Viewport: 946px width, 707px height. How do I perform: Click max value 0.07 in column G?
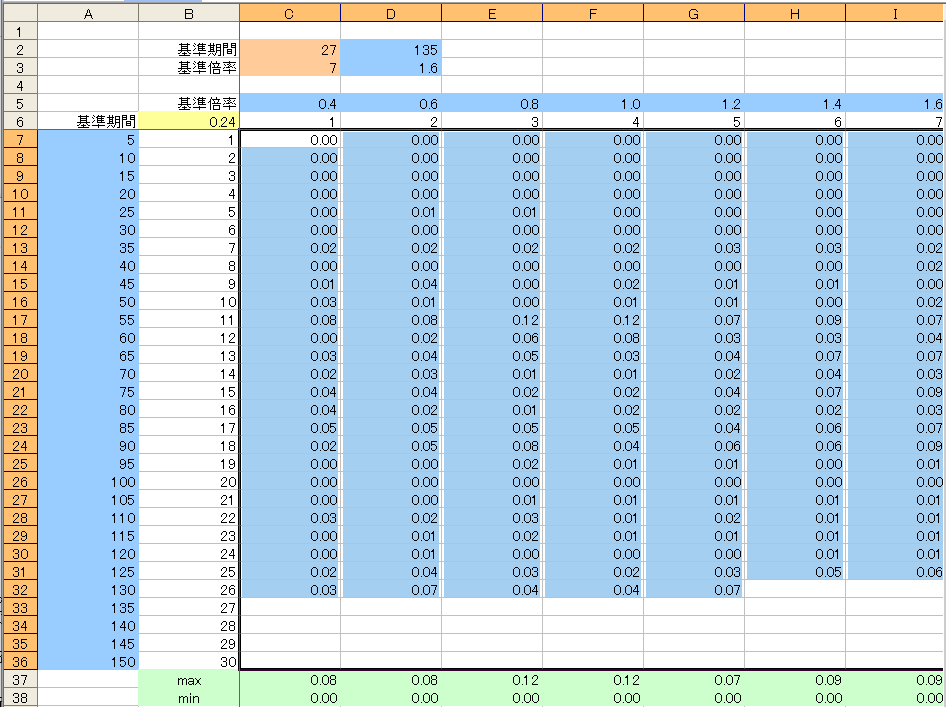click(694, 680)
